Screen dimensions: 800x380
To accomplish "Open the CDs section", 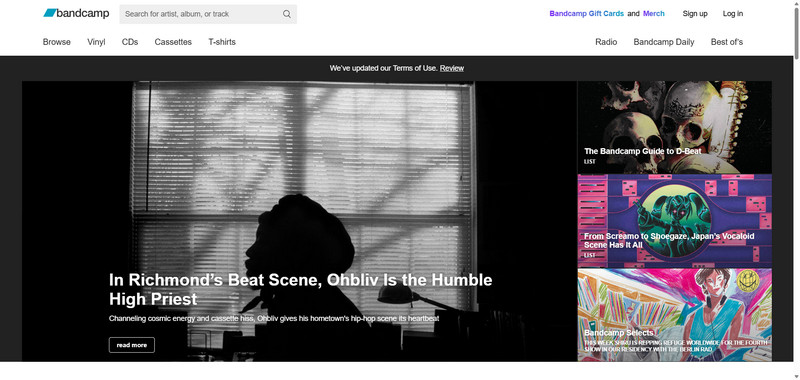I will (x=130, y=42).
